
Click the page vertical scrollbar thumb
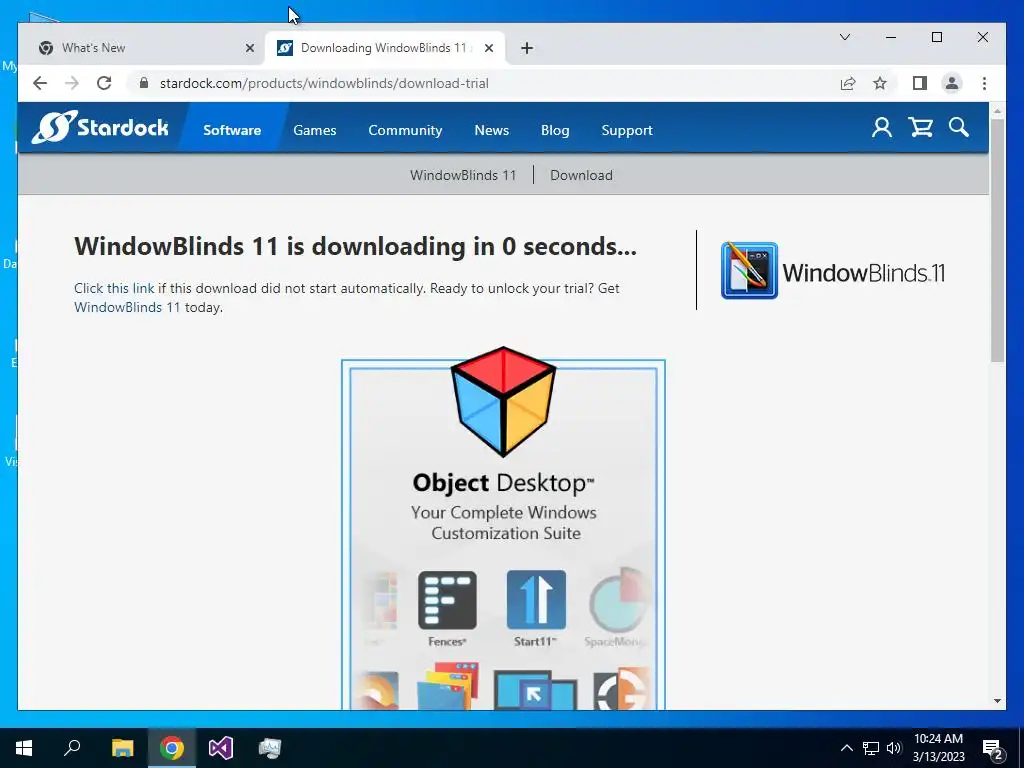pos(997,240)
